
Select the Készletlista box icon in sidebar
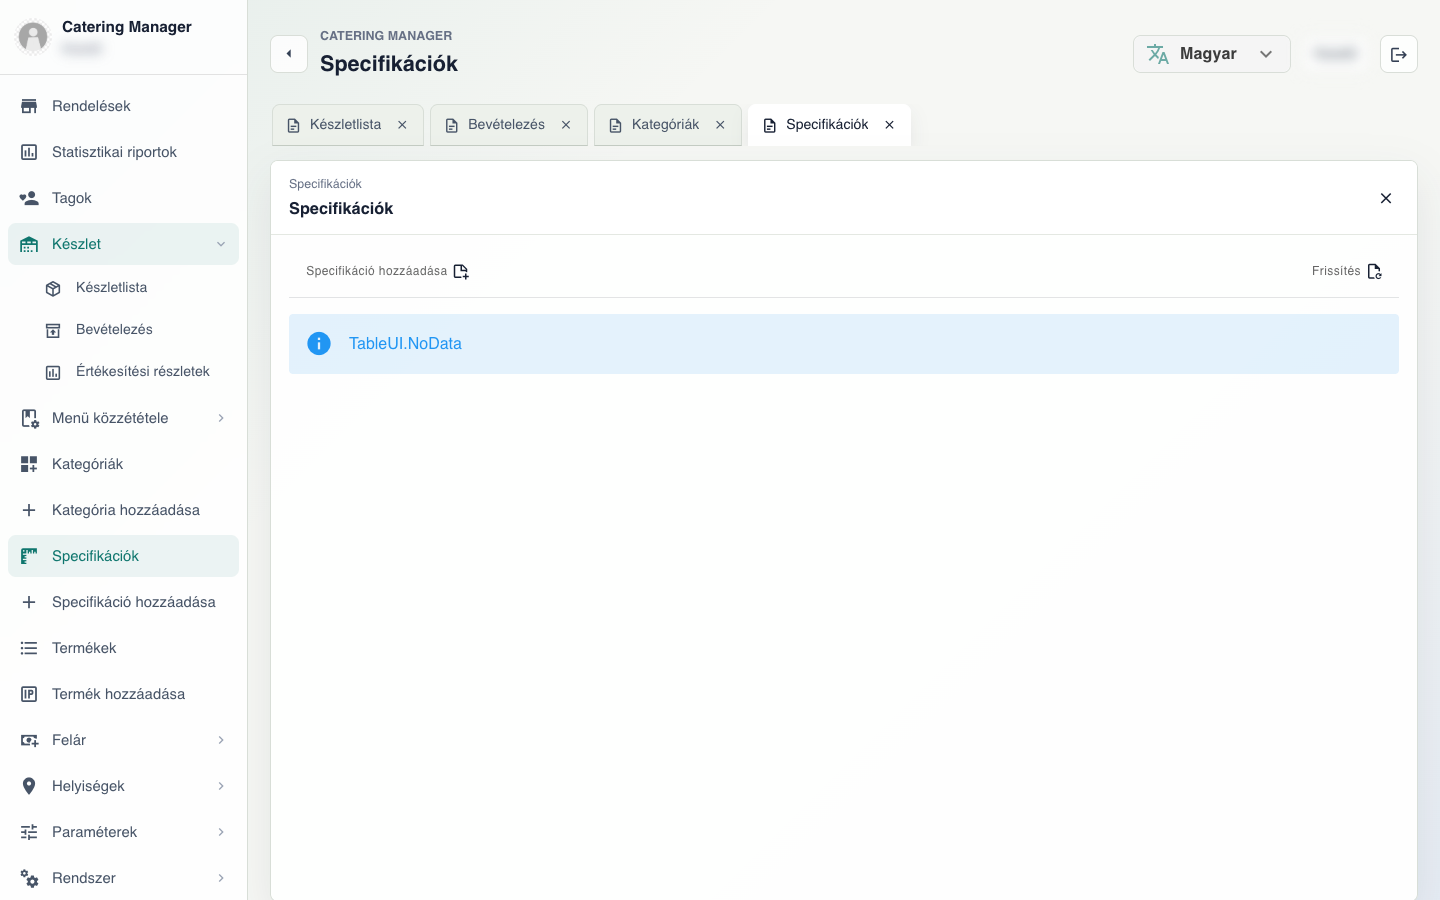tap(53, 288)
